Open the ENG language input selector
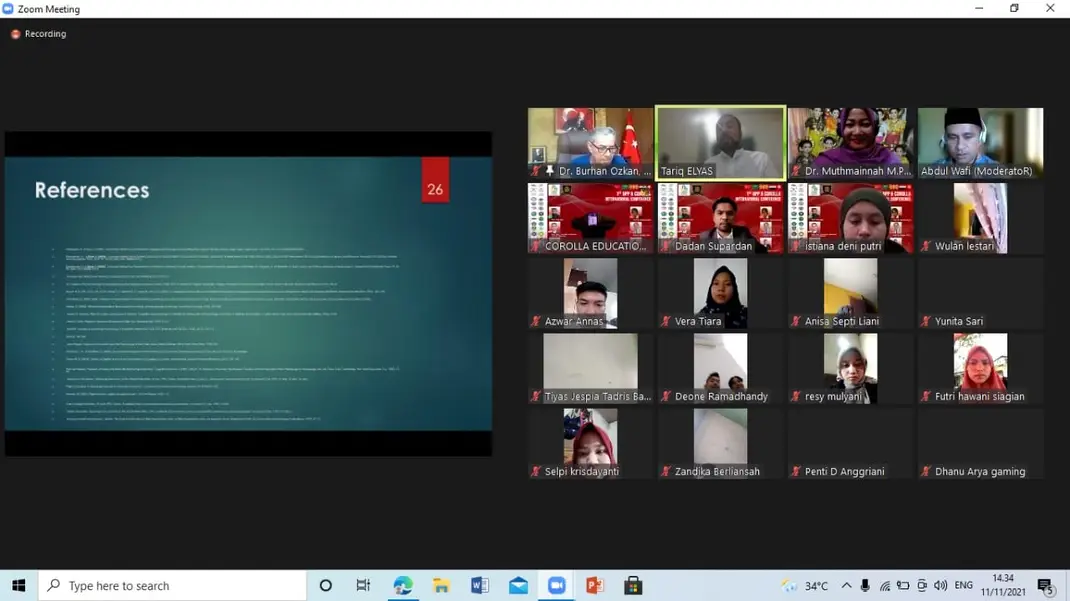 [963, 586]
